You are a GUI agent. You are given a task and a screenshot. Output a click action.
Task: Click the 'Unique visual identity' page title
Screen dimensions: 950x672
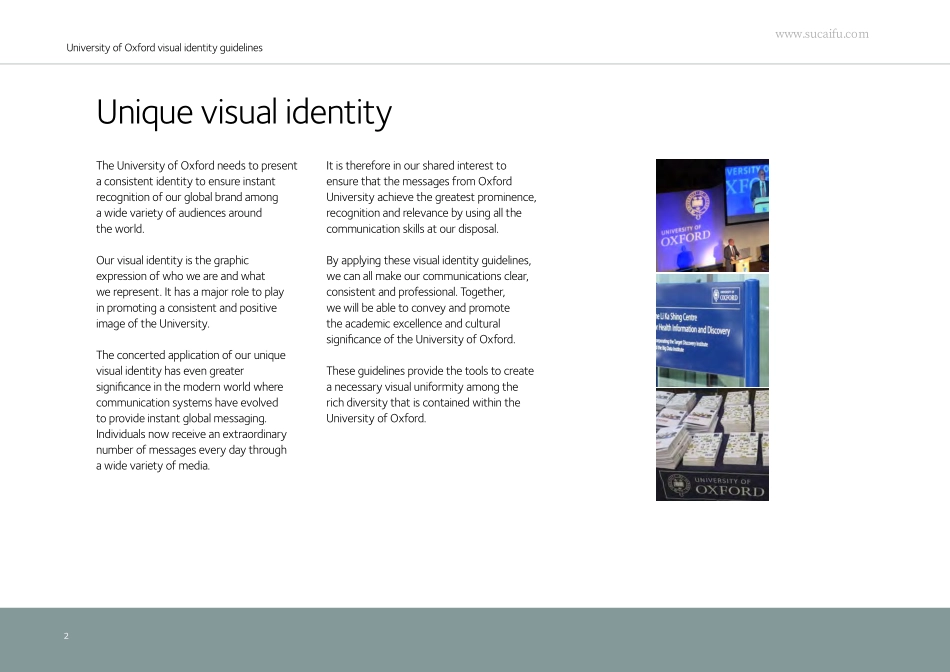pyautogui.click(x=243, y=113)
